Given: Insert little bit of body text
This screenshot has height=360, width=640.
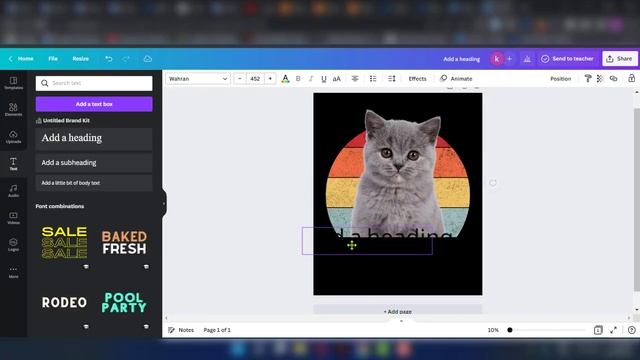Looking at the screenshot, I should point(94,183).
